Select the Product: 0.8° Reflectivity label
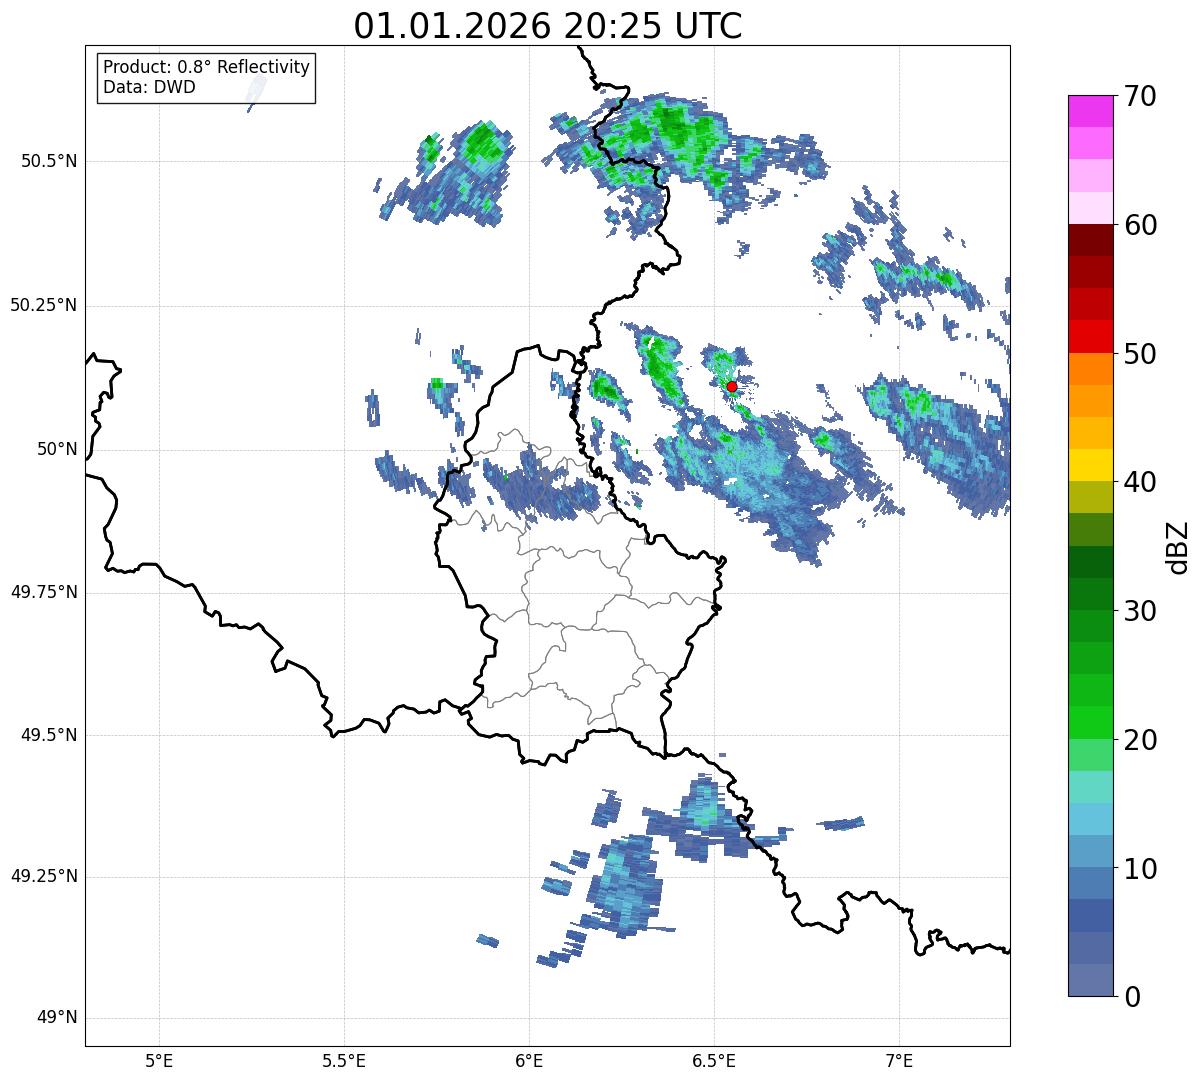The height and width of the screenshot is (1081, 1202). [207, 67]
